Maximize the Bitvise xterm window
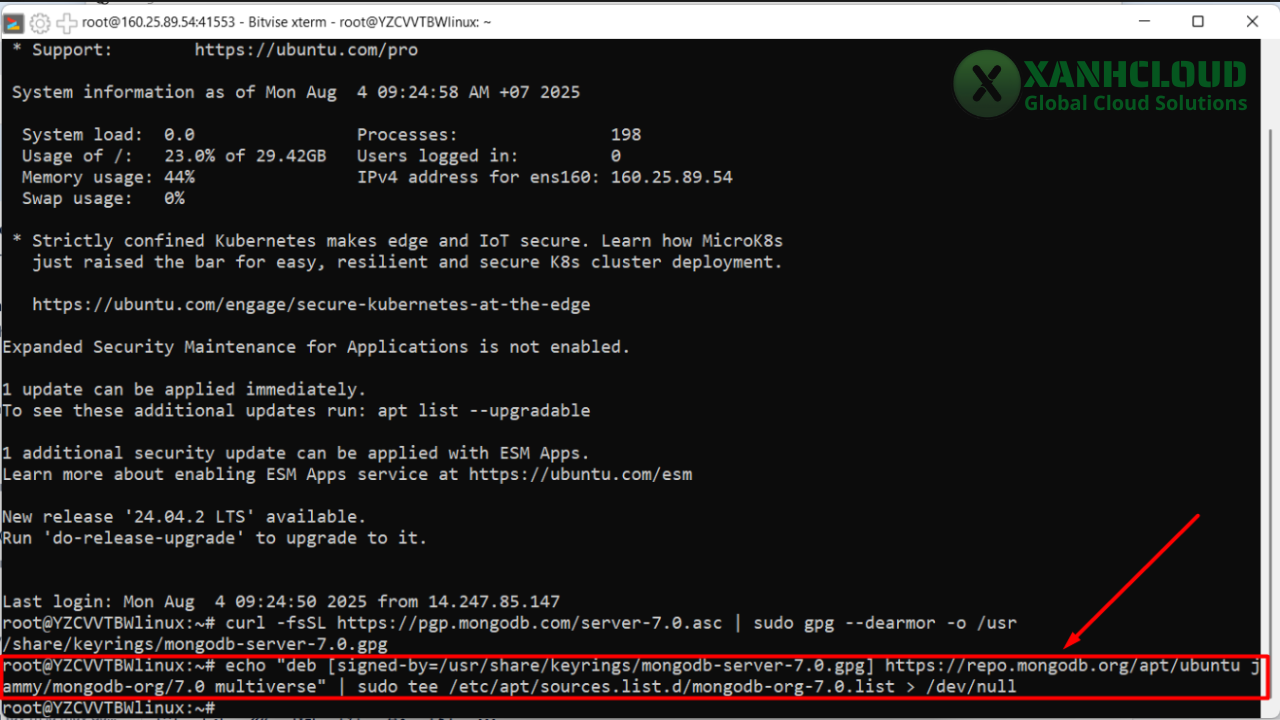Screen dimensions: 1280x720 coord(1198,21)
